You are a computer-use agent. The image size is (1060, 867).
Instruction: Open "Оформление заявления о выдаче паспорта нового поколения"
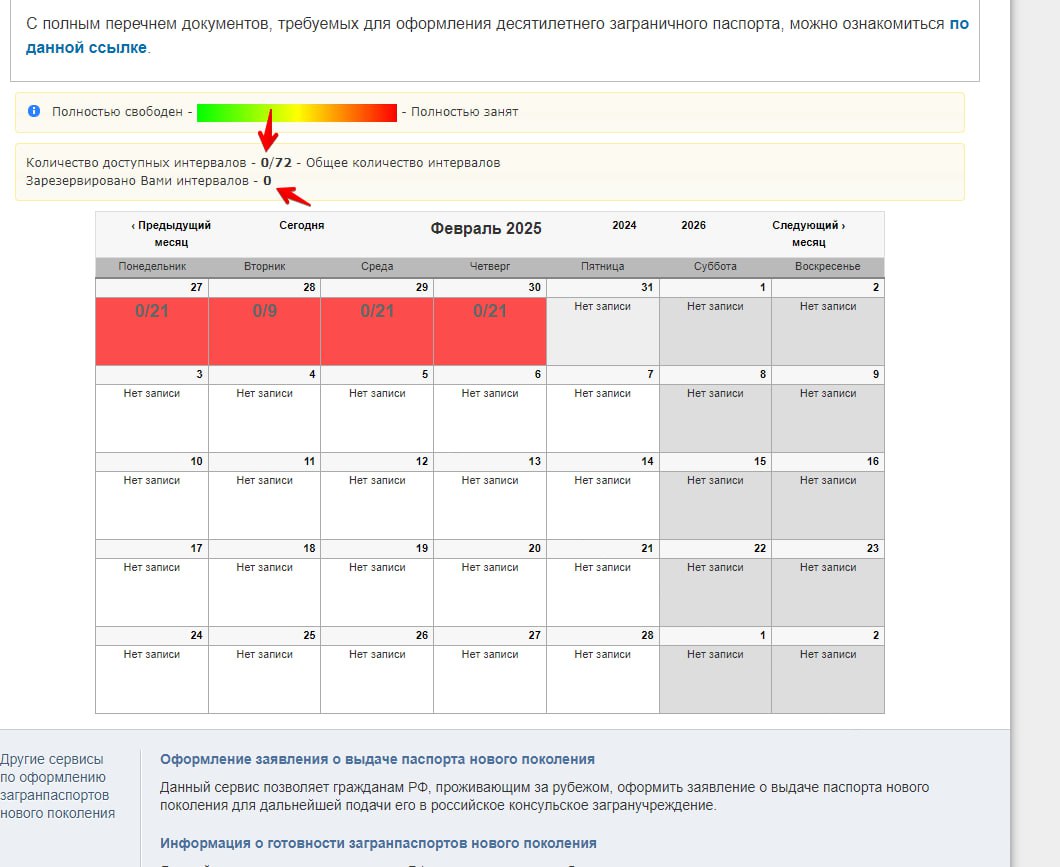coord(377,759)
